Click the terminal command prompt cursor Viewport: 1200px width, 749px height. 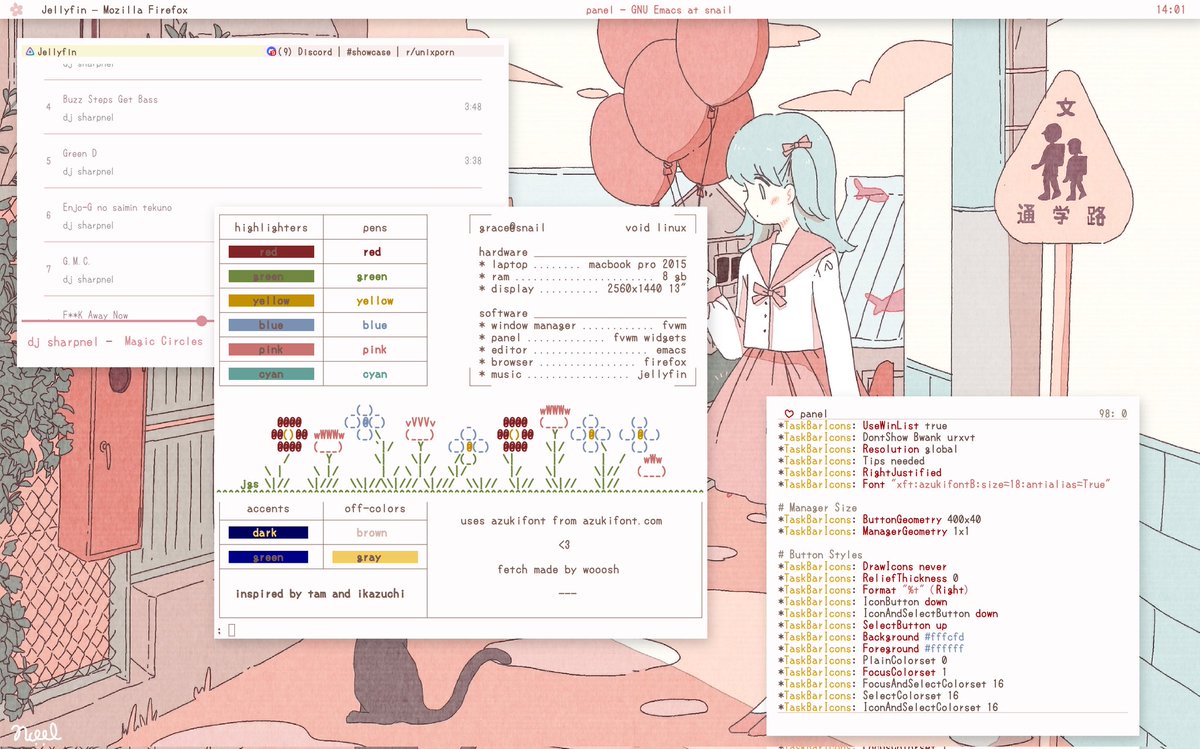pyautogui.click(x=232, y=630)
